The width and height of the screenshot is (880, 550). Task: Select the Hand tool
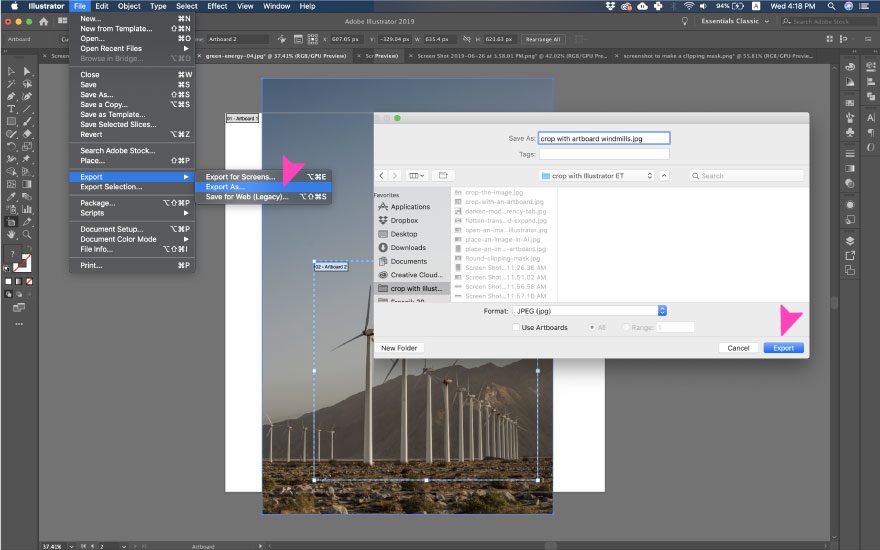[11, 234]
